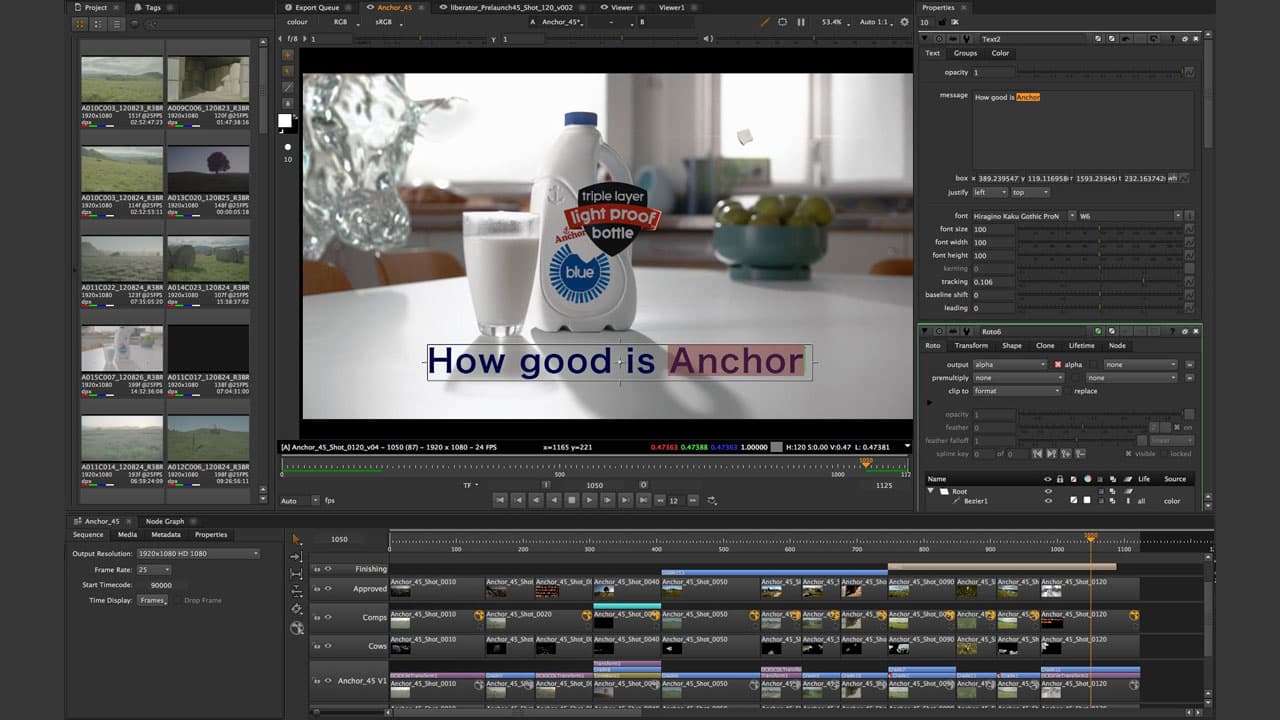Toggle the visible checkbox in Roto6
The width and height of the screenshot is (1280, 720).
click(x=1128, y=453)
